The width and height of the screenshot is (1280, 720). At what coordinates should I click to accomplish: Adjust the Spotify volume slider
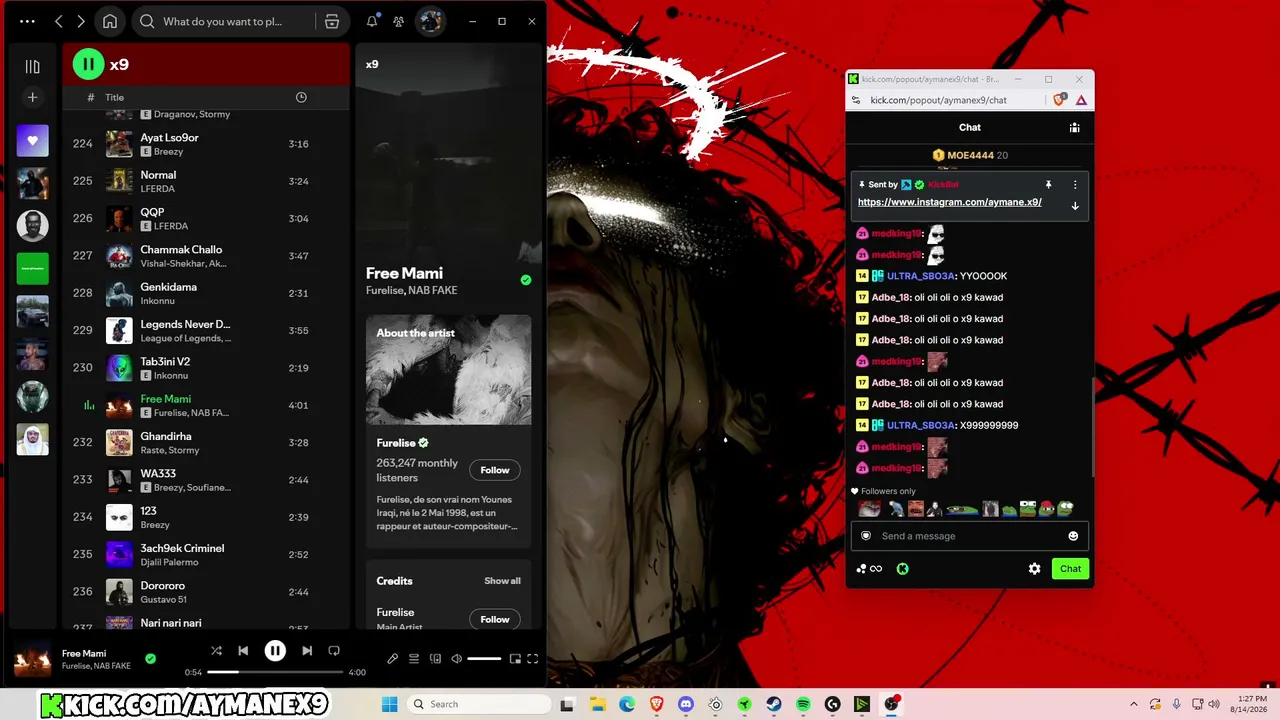tap(484, 659)
